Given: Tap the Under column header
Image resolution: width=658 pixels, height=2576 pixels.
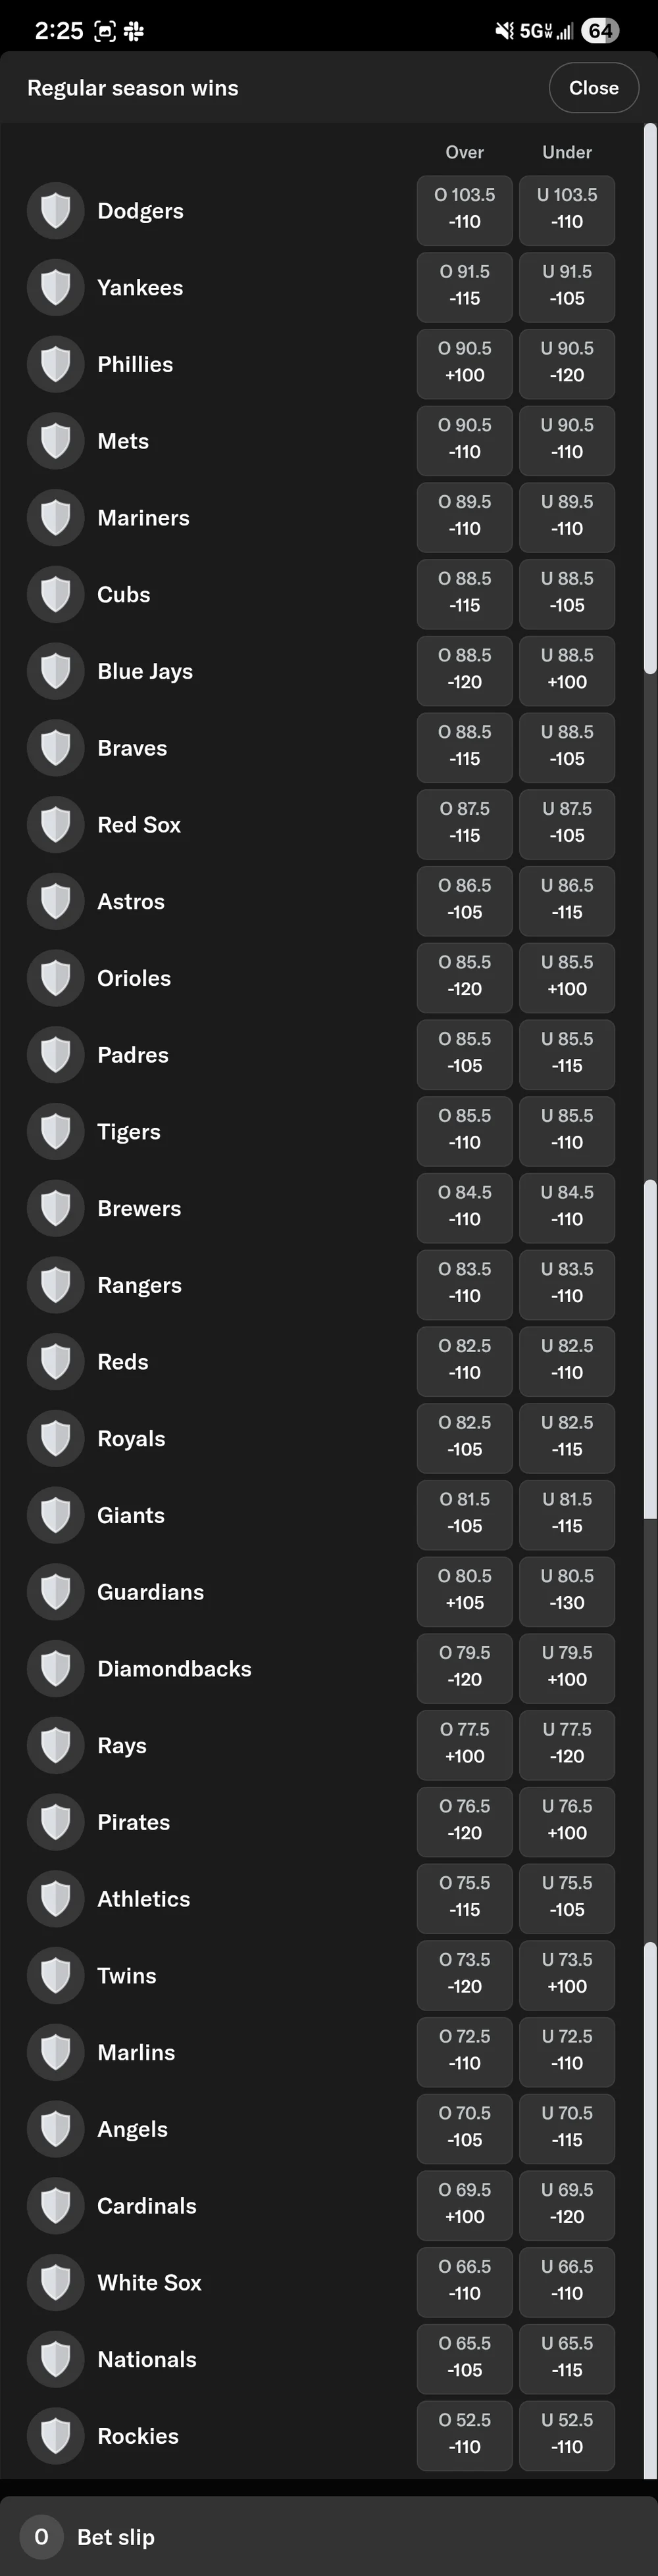Looking at the screenshot, I should click(567, 152).
